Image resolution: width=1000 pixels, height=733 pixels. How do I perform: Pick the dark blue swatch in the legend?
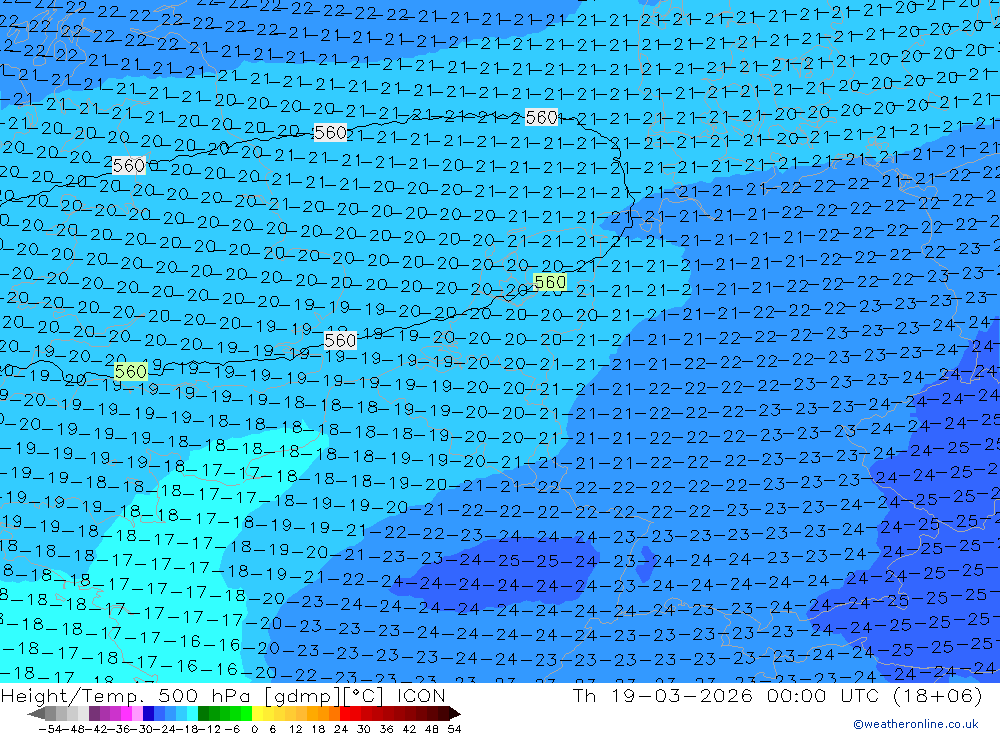coord(149,714)
